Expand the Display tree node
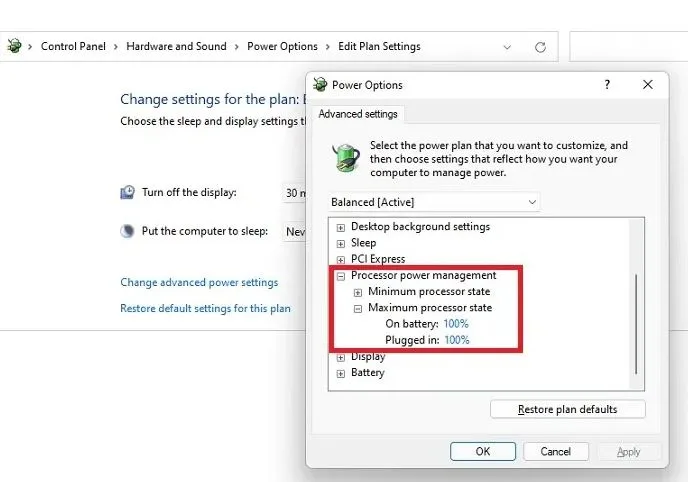The image size is (688, 482). [x=340, y=357]
